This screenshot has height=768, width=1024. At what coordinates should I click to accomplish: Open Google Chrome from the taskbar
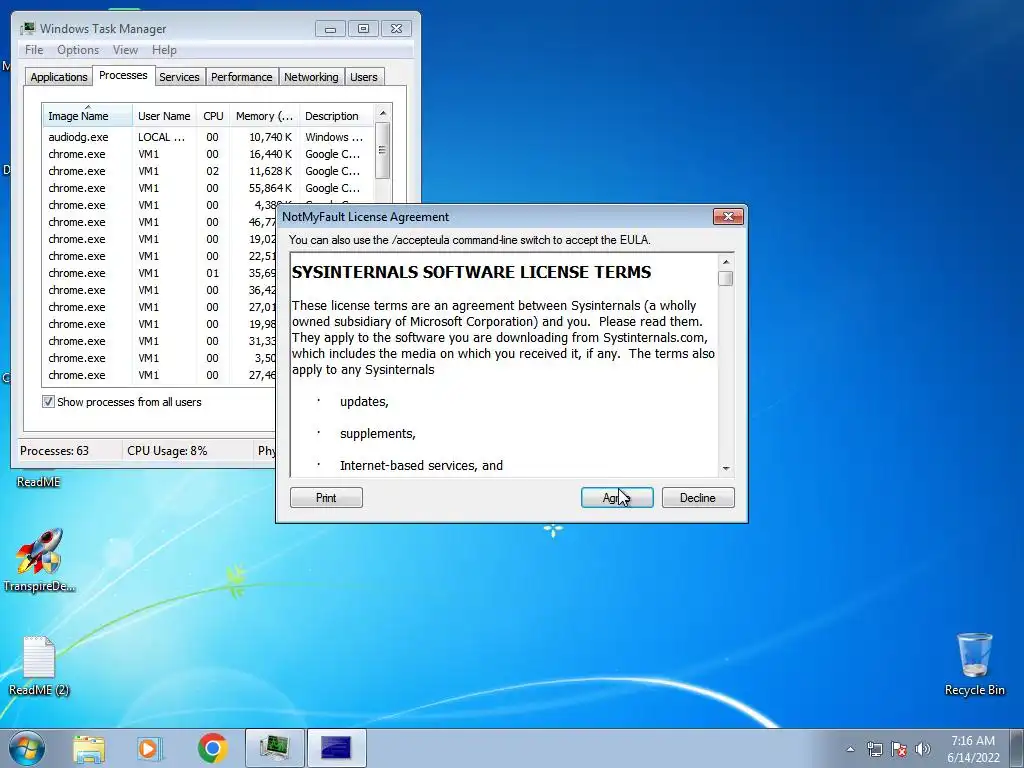(212, 748)
